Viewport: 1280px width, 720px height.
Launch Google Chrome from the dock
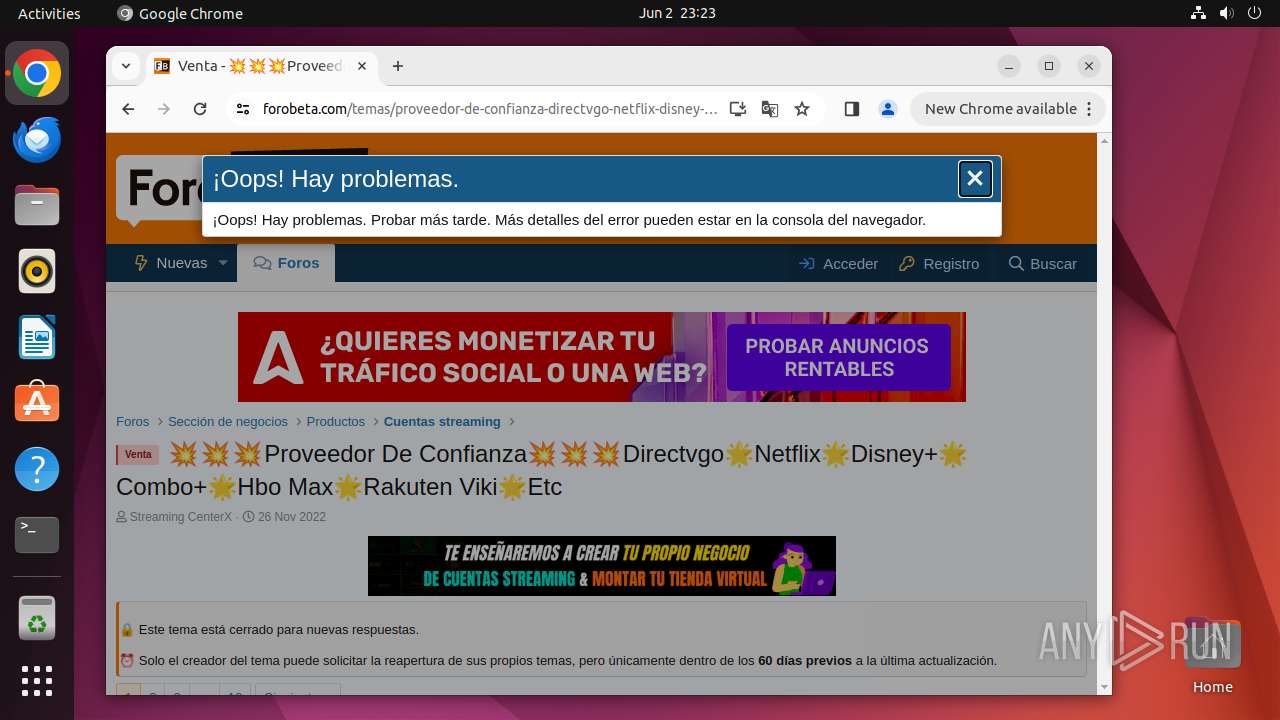[x=37, y=74]
